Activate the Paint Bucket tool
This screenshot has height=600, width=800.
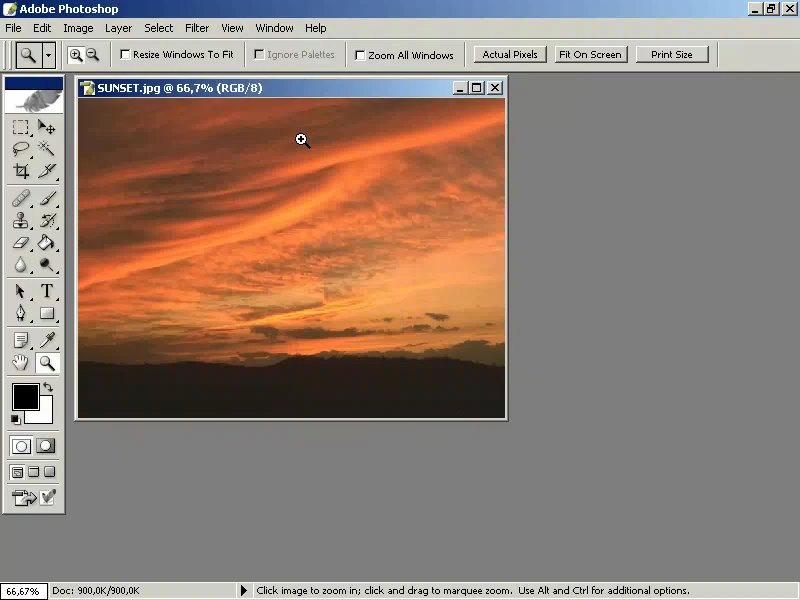tap(46, 242)
